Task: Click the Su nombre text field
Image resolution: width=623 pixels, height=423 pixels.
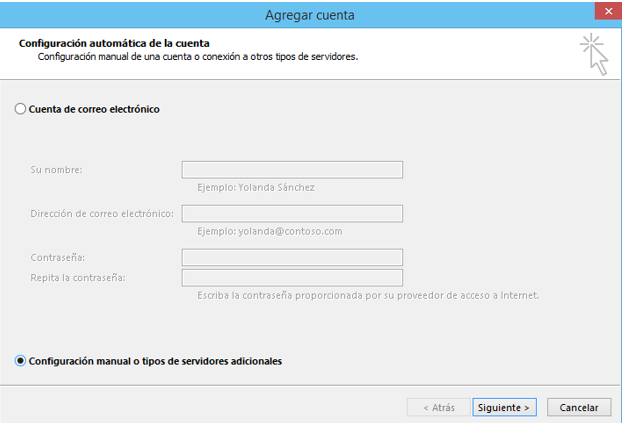Action: click(x=292, y=170)
